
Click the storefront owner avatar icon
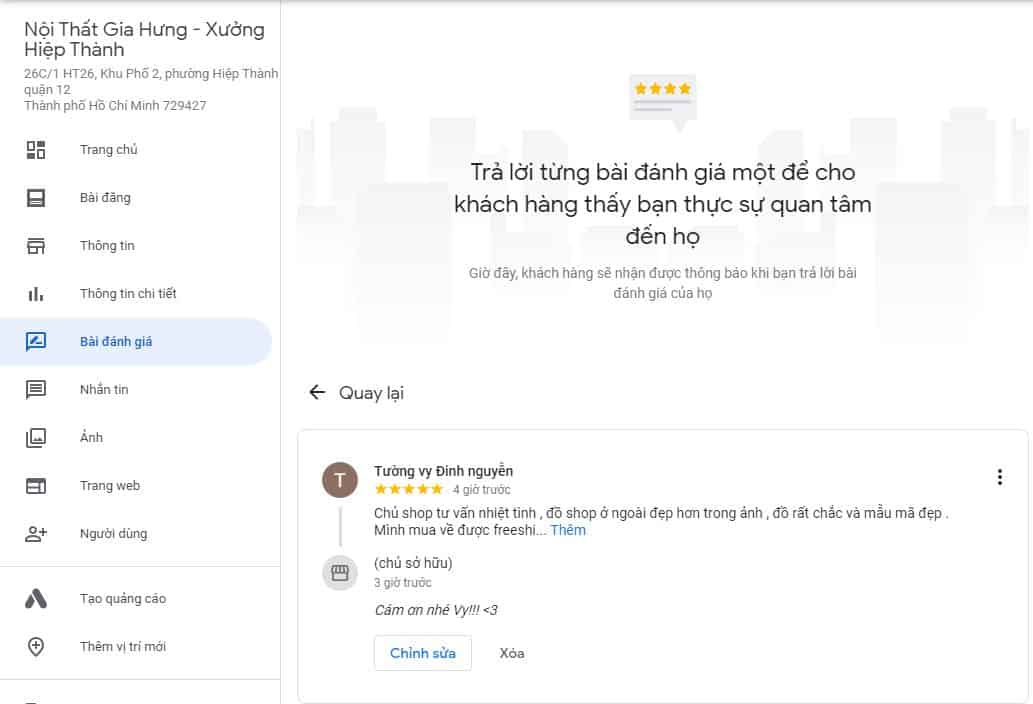tap(340, 572)
